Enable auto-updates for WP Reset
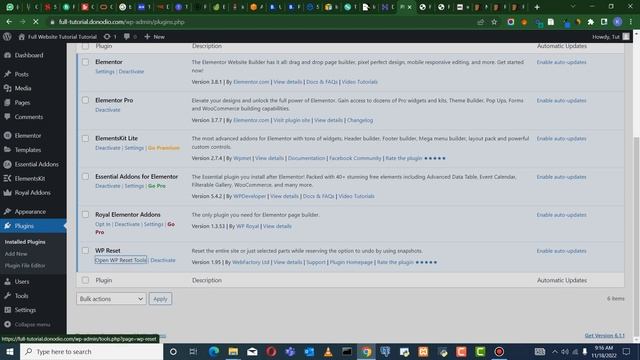This screenshot has width=640, height=360. (561, 251)
